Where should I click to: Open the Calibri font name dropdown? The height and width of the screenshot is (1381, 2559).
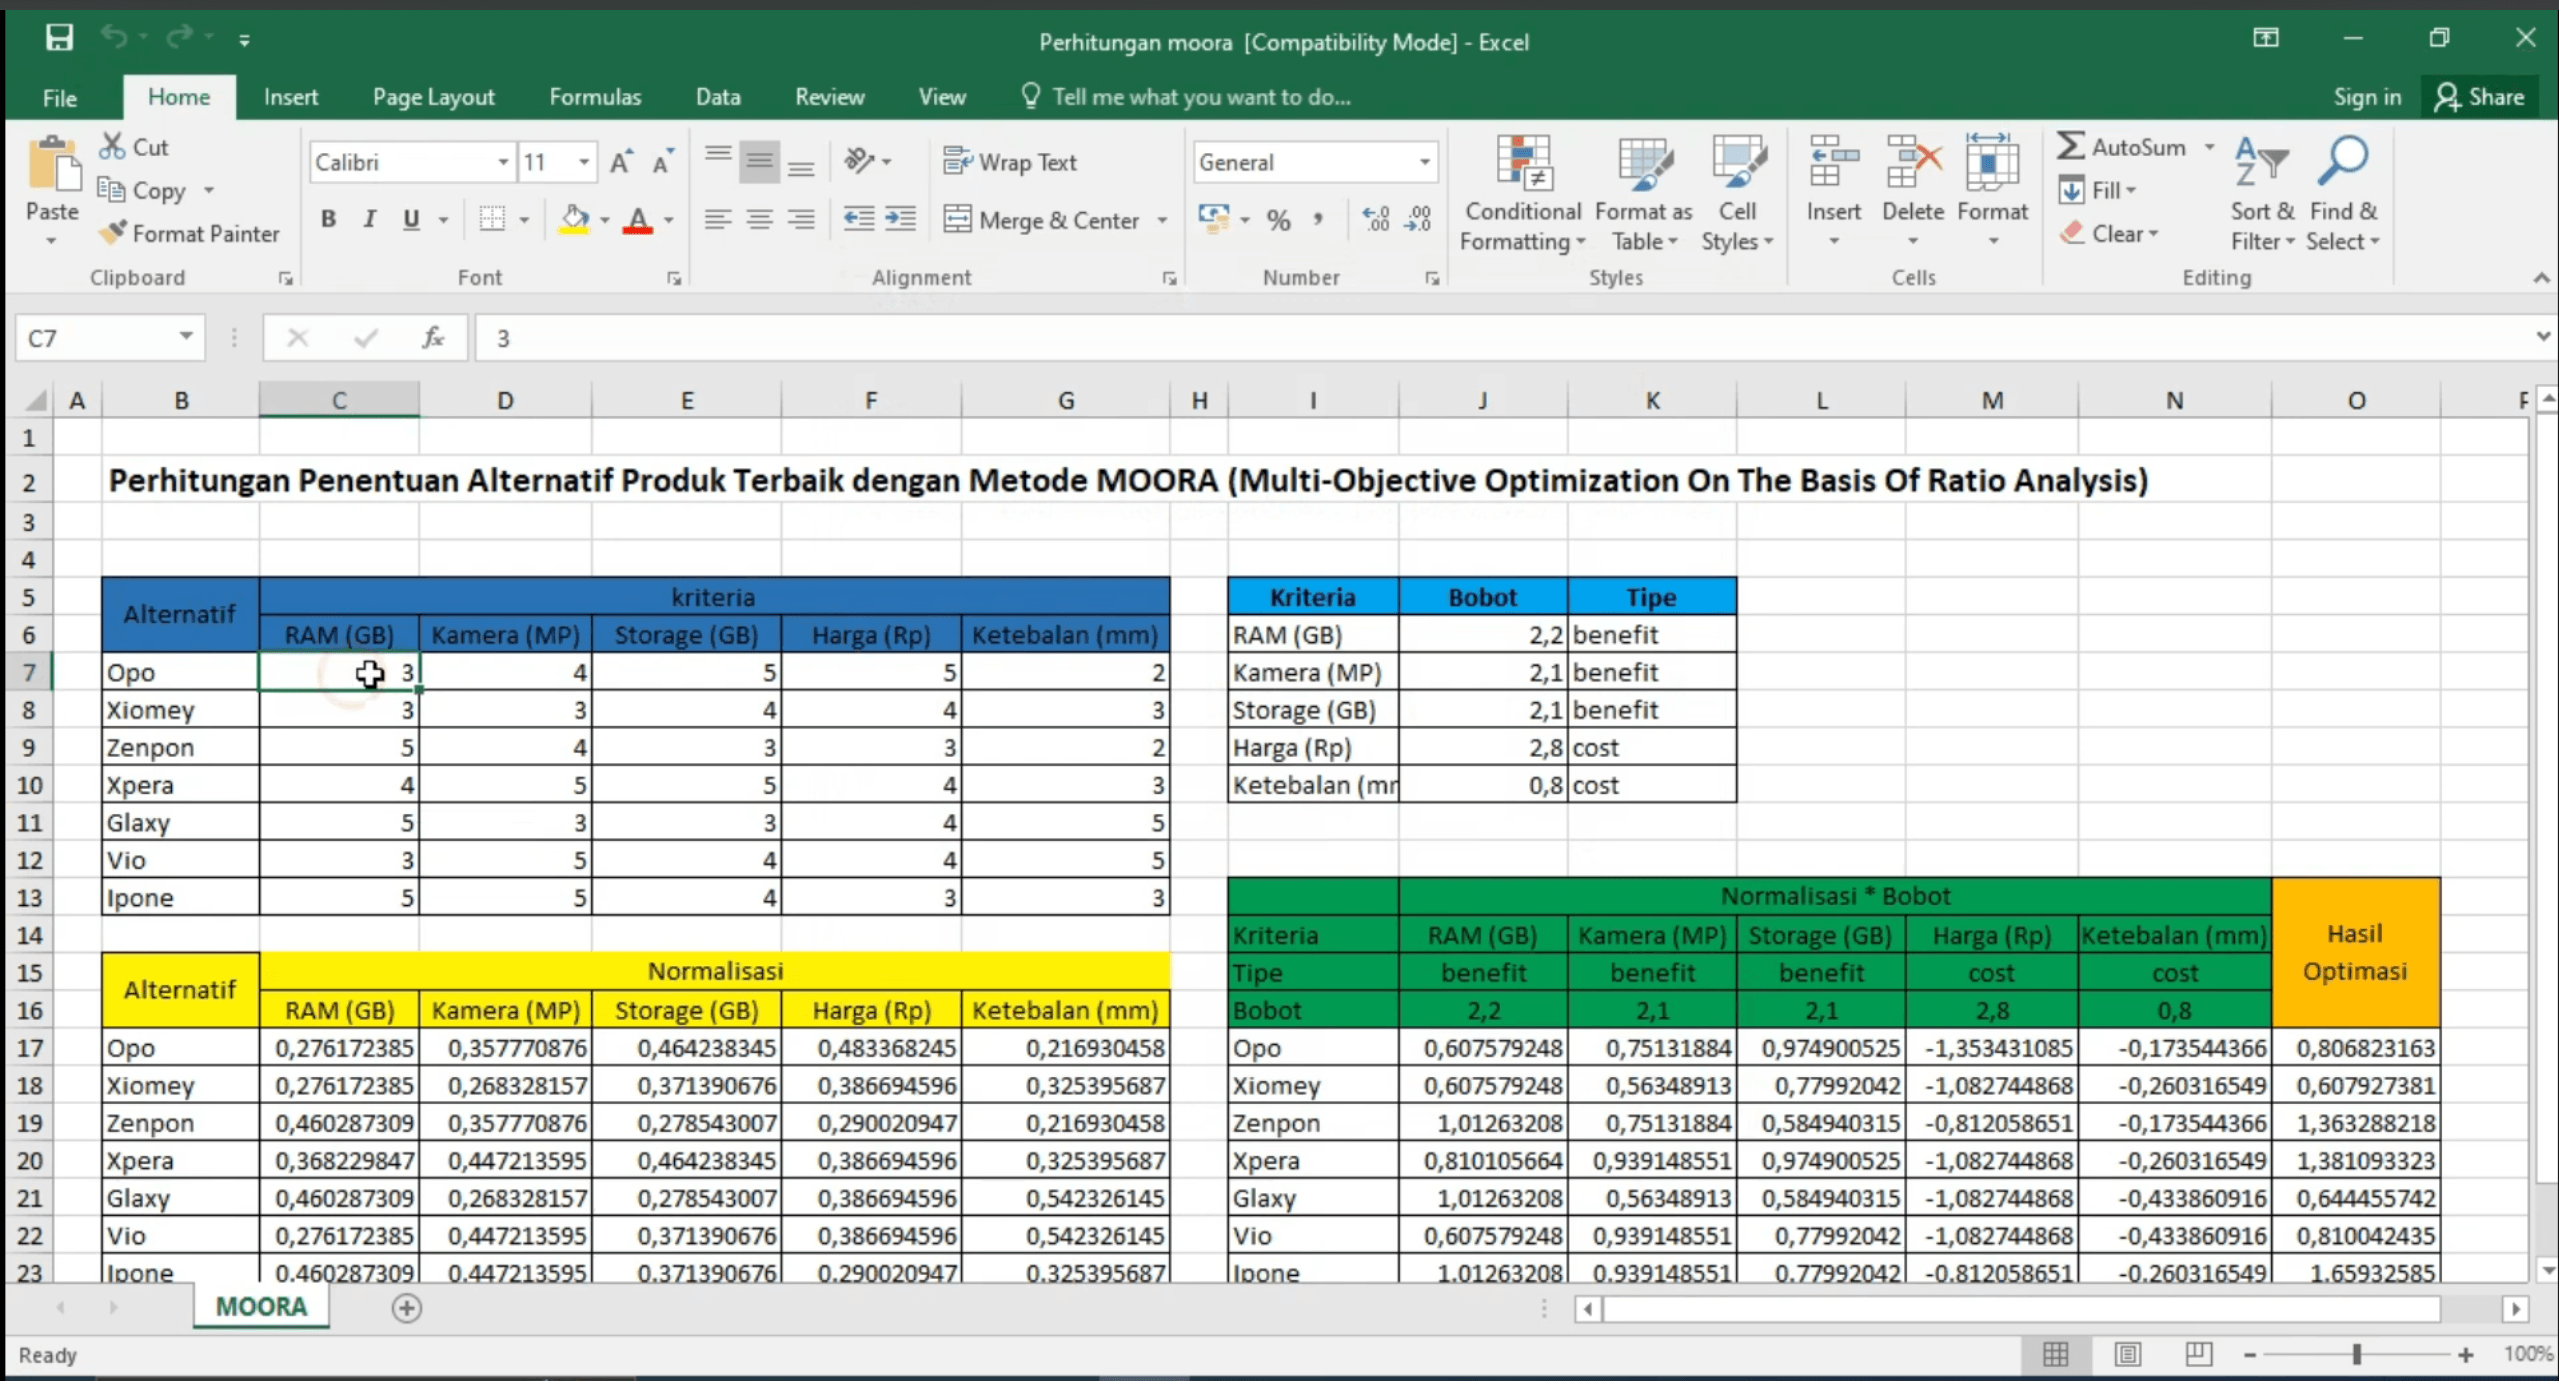[503, 162]
